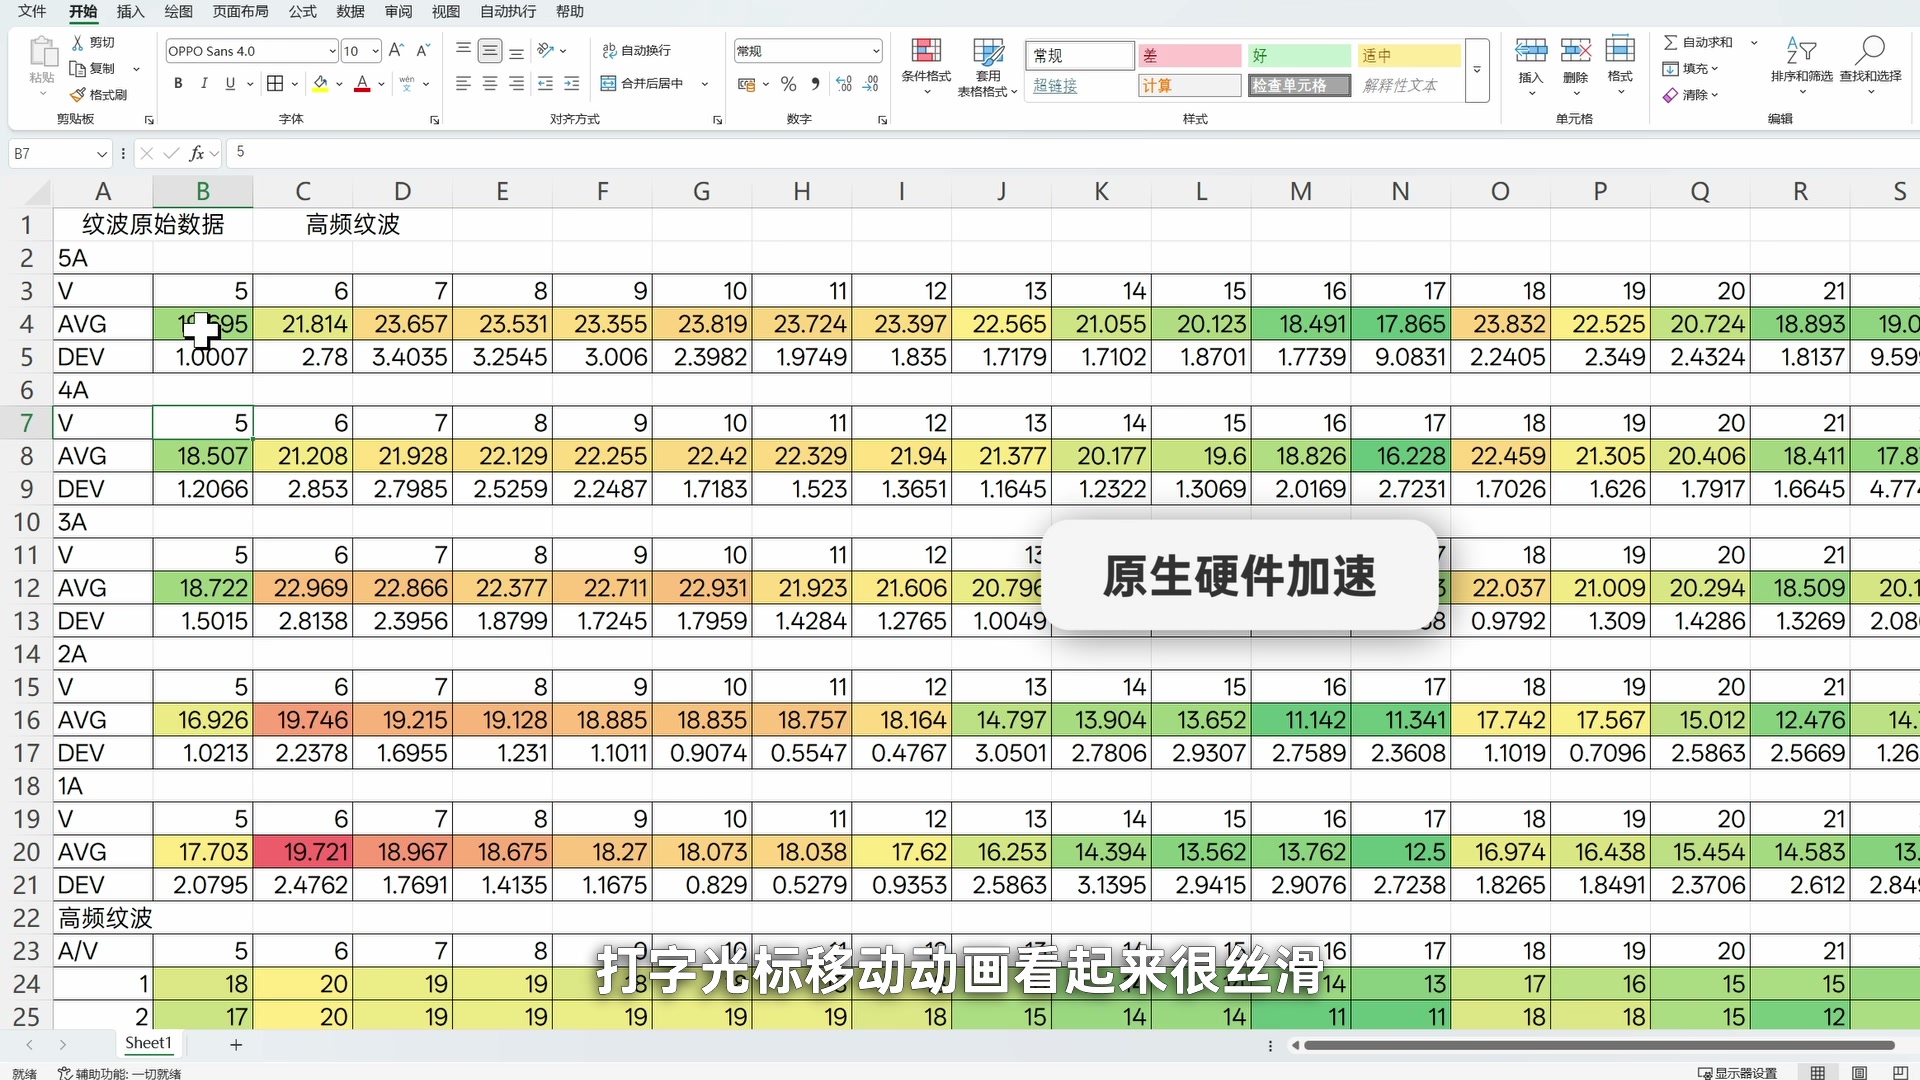
Task: Open the 页面布局 (Page Layout) tab
Action: pos(241,12)
